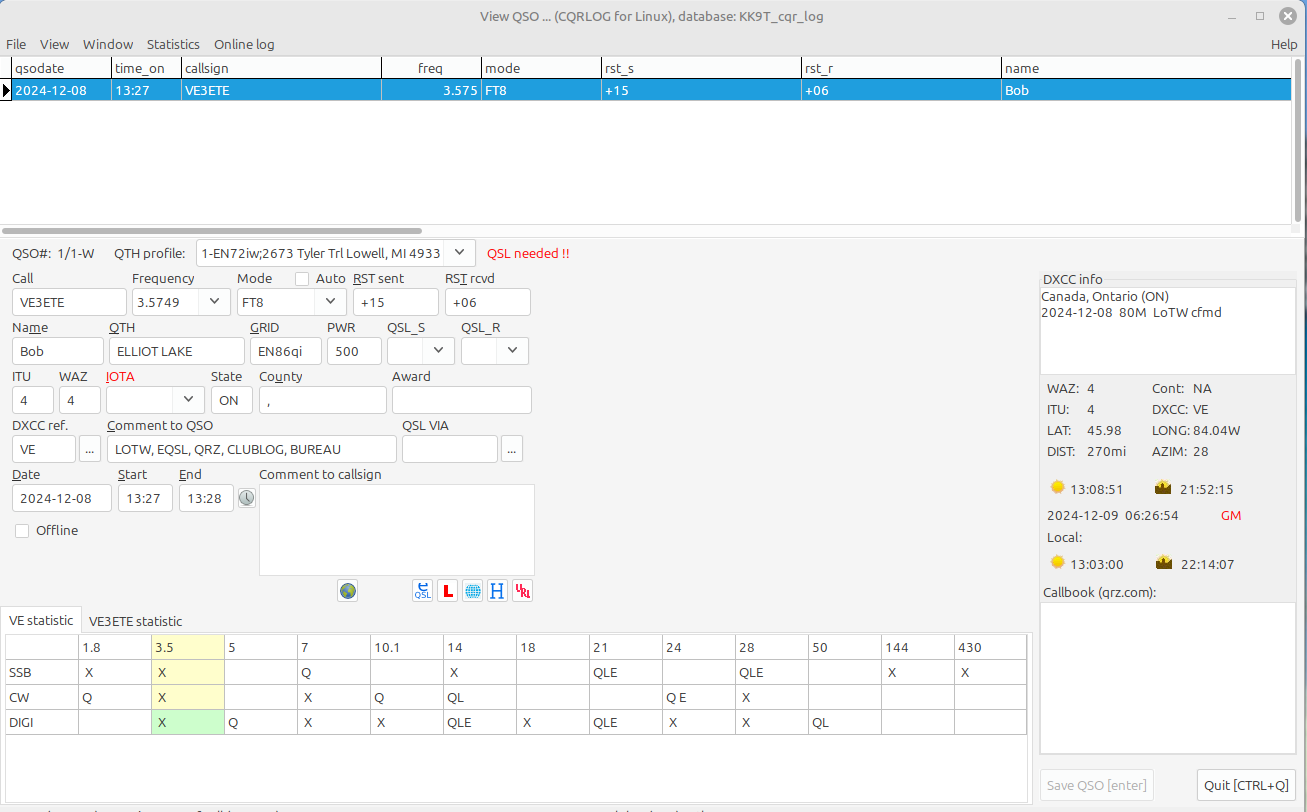
Task: Click the Callbook (qrz.com) text box
Action: tap(1168, 677)
